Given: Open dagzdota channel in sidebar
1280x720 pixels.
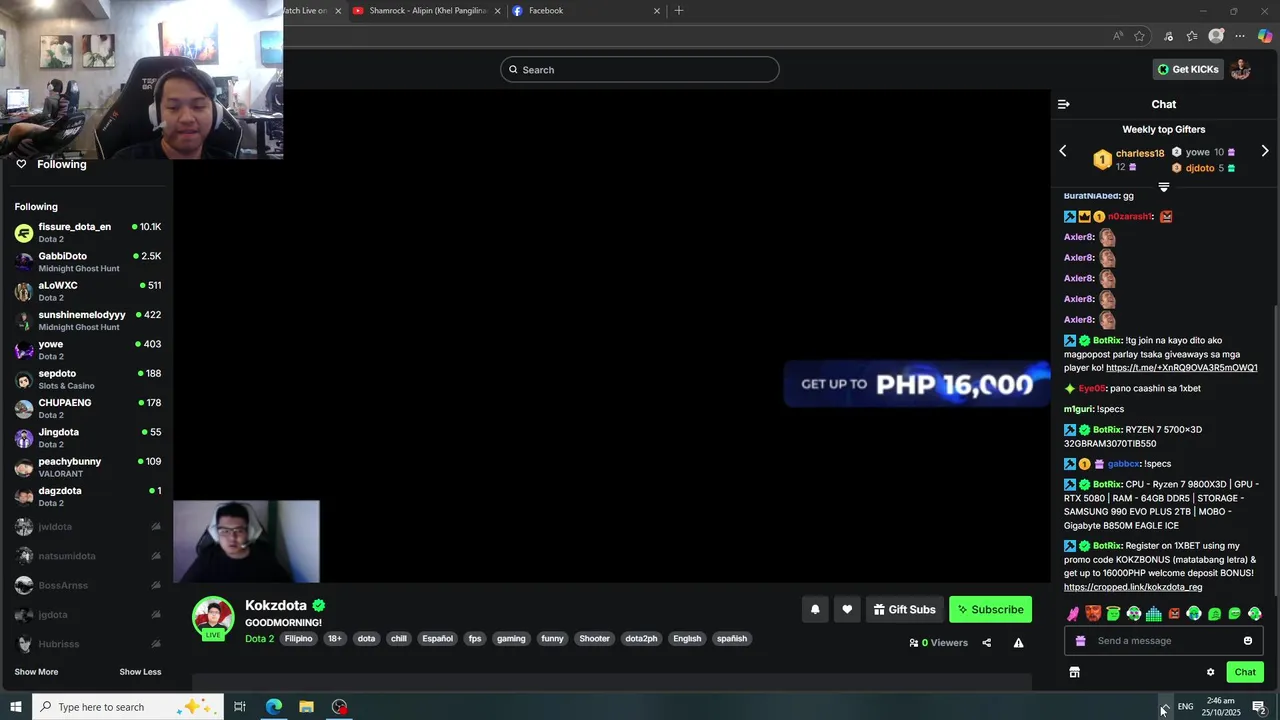Looking at the screenshot, I should (88, 497).
